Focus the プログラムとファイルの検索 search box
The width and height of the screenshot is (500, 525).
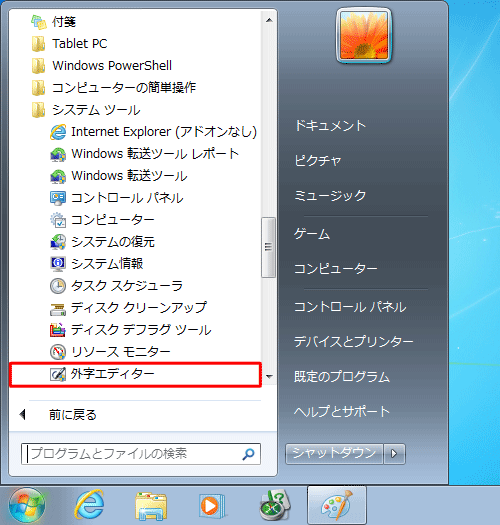(141, 454)
